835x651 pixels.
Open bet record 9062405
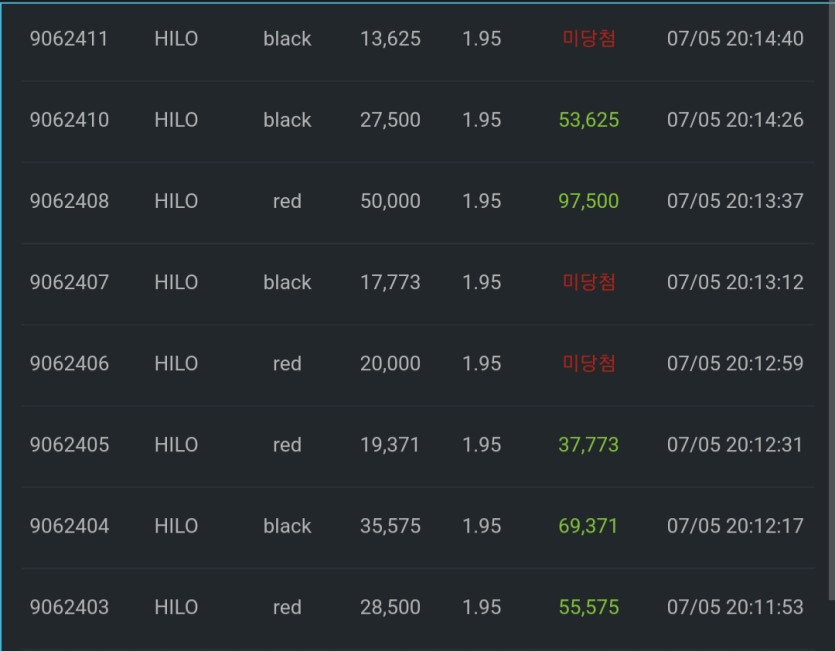coord(69,445)
